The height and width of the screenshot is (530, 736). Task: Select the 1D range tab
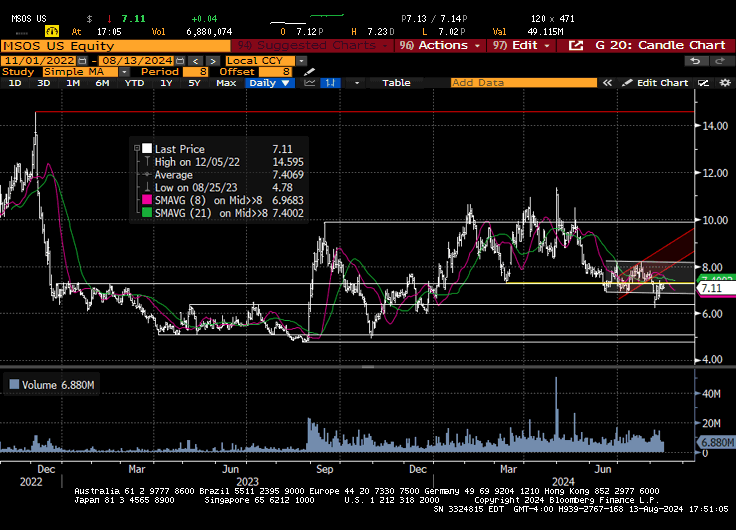(15, 83)
